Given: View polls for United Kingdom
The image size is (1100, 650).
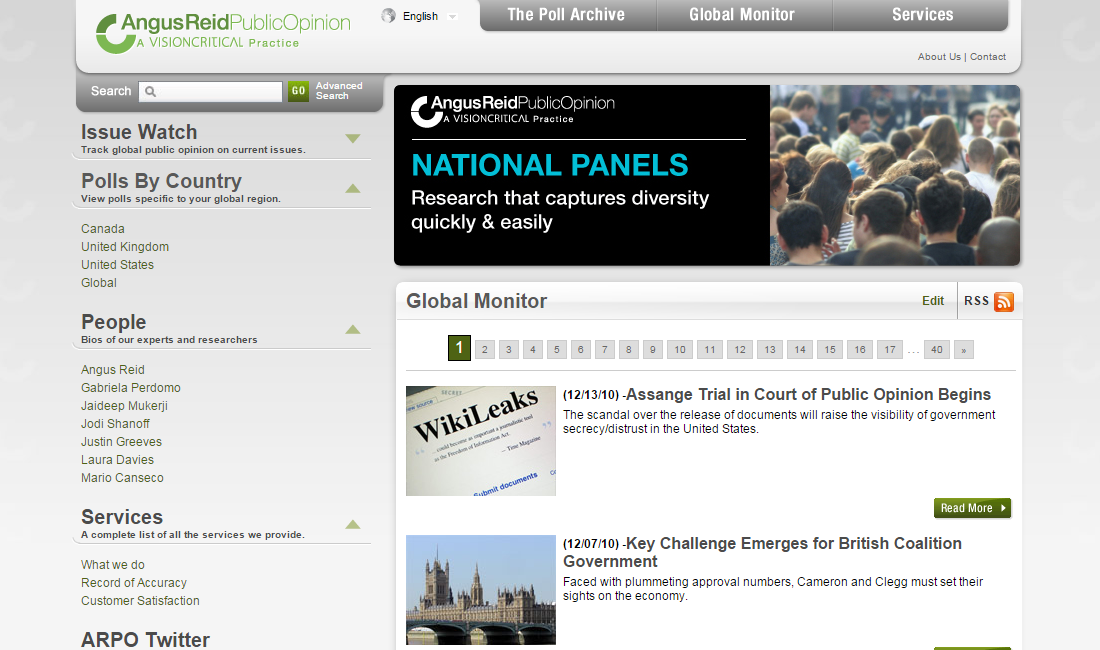Looking at the screenshot, I should point(125,247).
